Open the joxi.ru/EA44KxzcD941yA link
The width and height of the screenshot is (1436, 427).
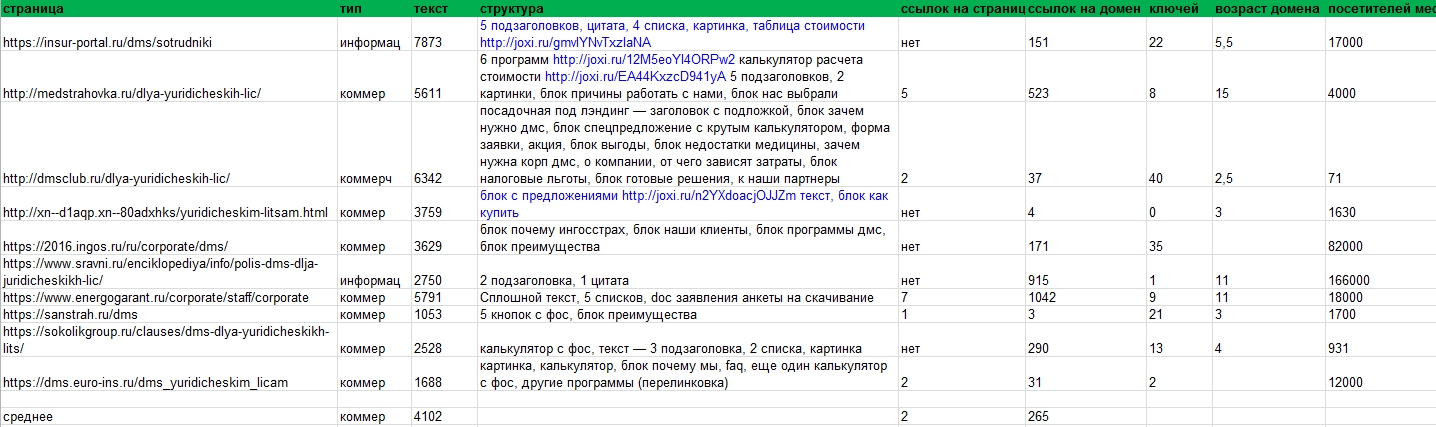click(636, 77)
